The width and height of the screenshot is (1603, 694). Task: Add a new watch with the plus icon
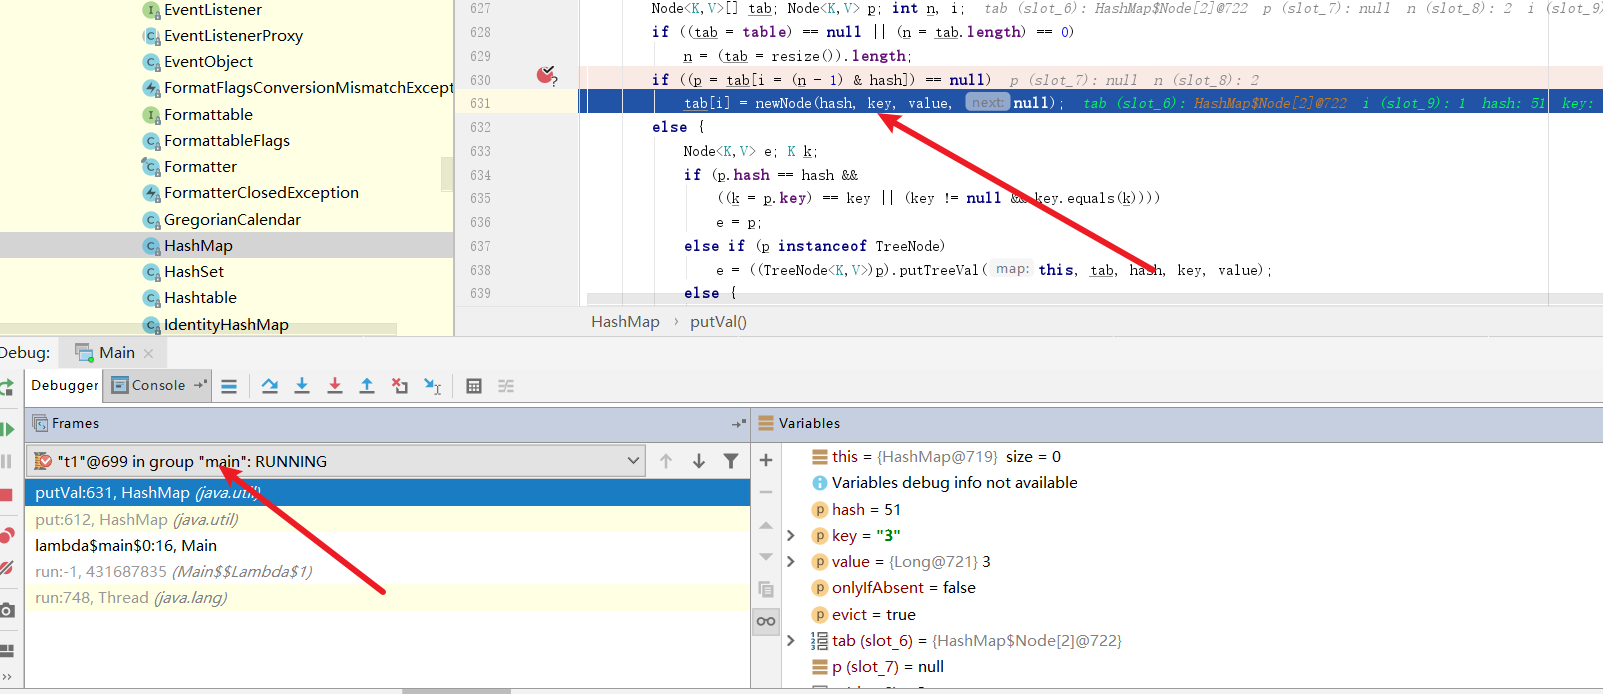[766, 460]
